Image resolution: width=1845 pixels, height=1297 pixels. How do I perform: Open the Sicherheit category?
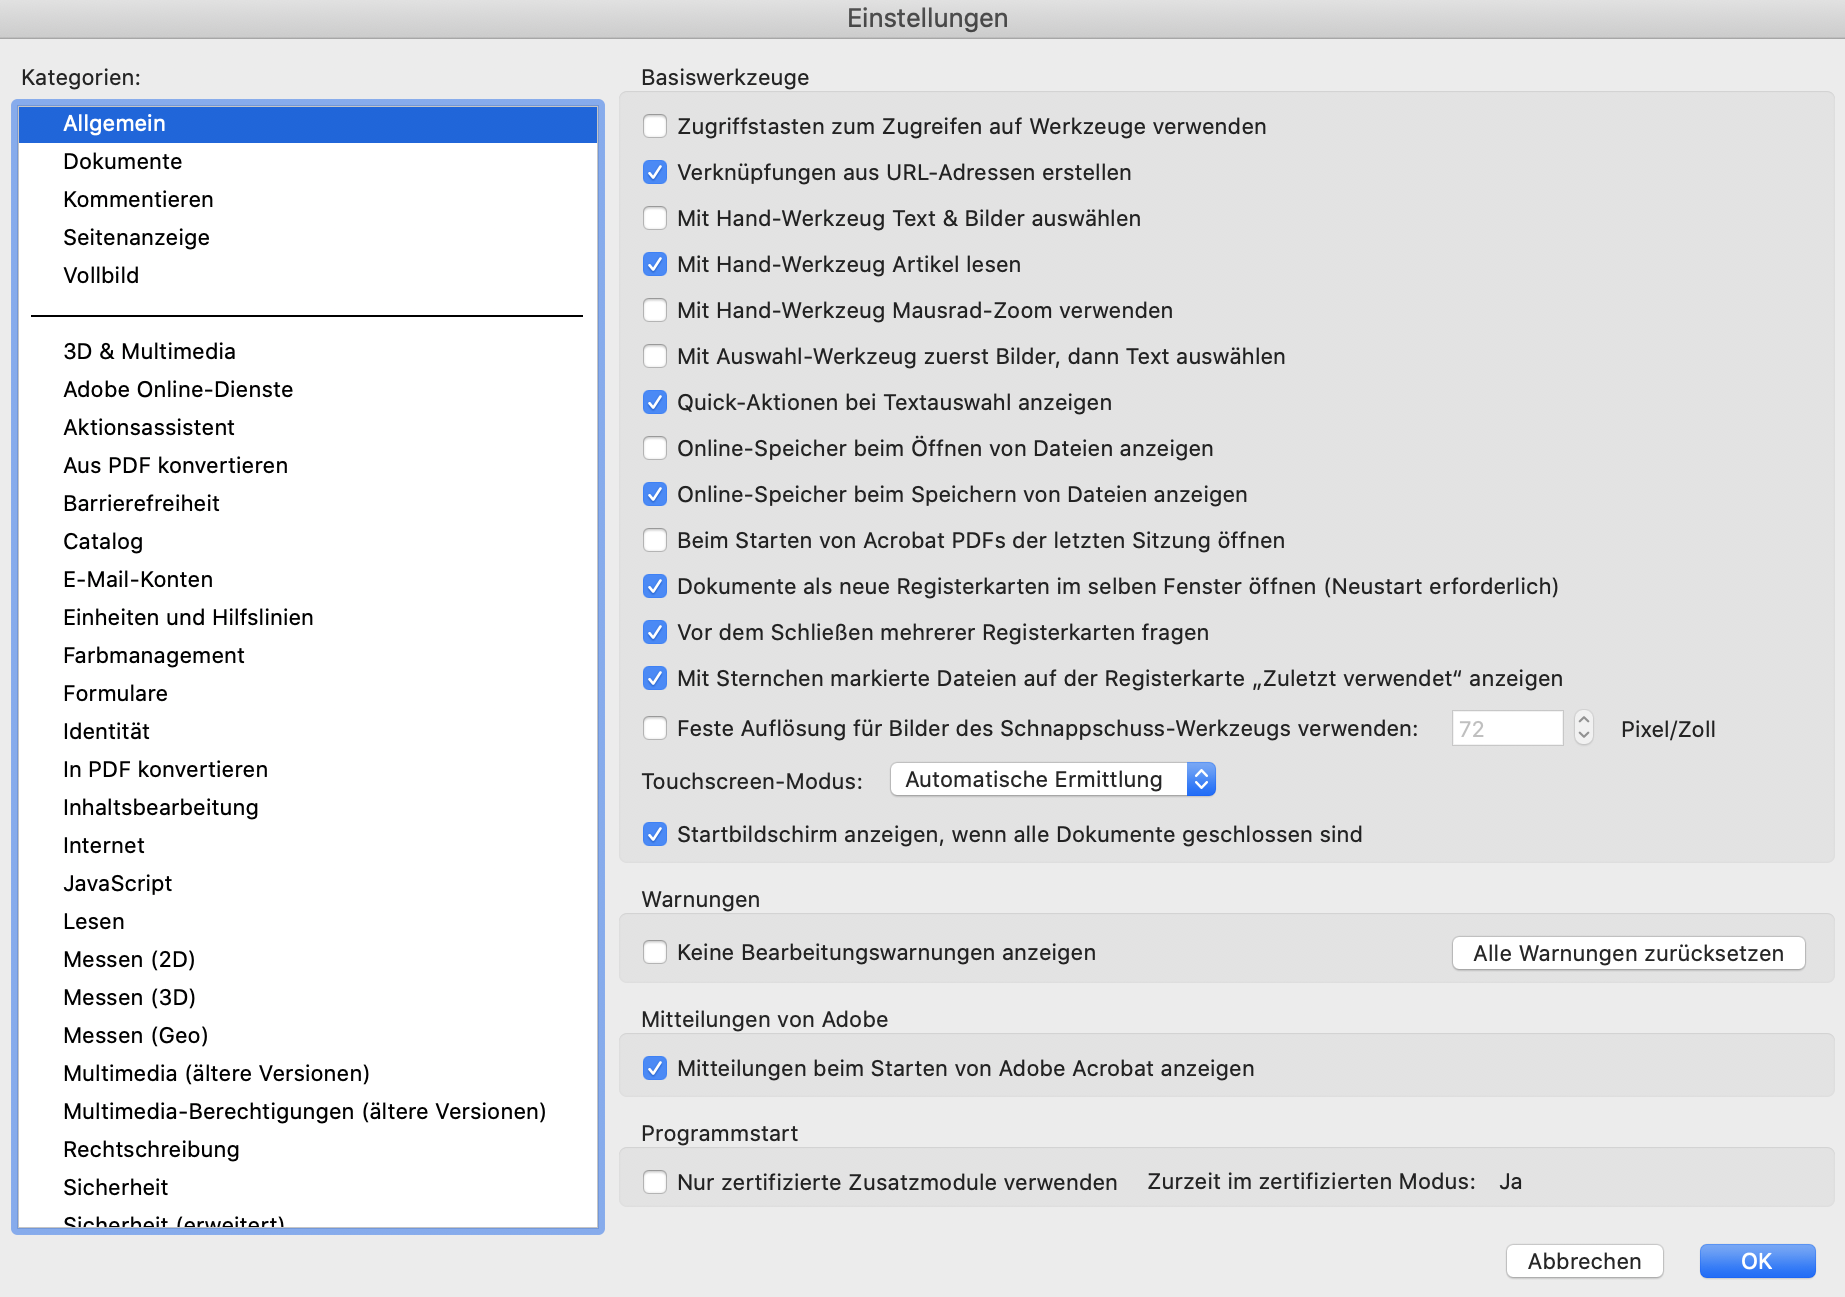308,1187
